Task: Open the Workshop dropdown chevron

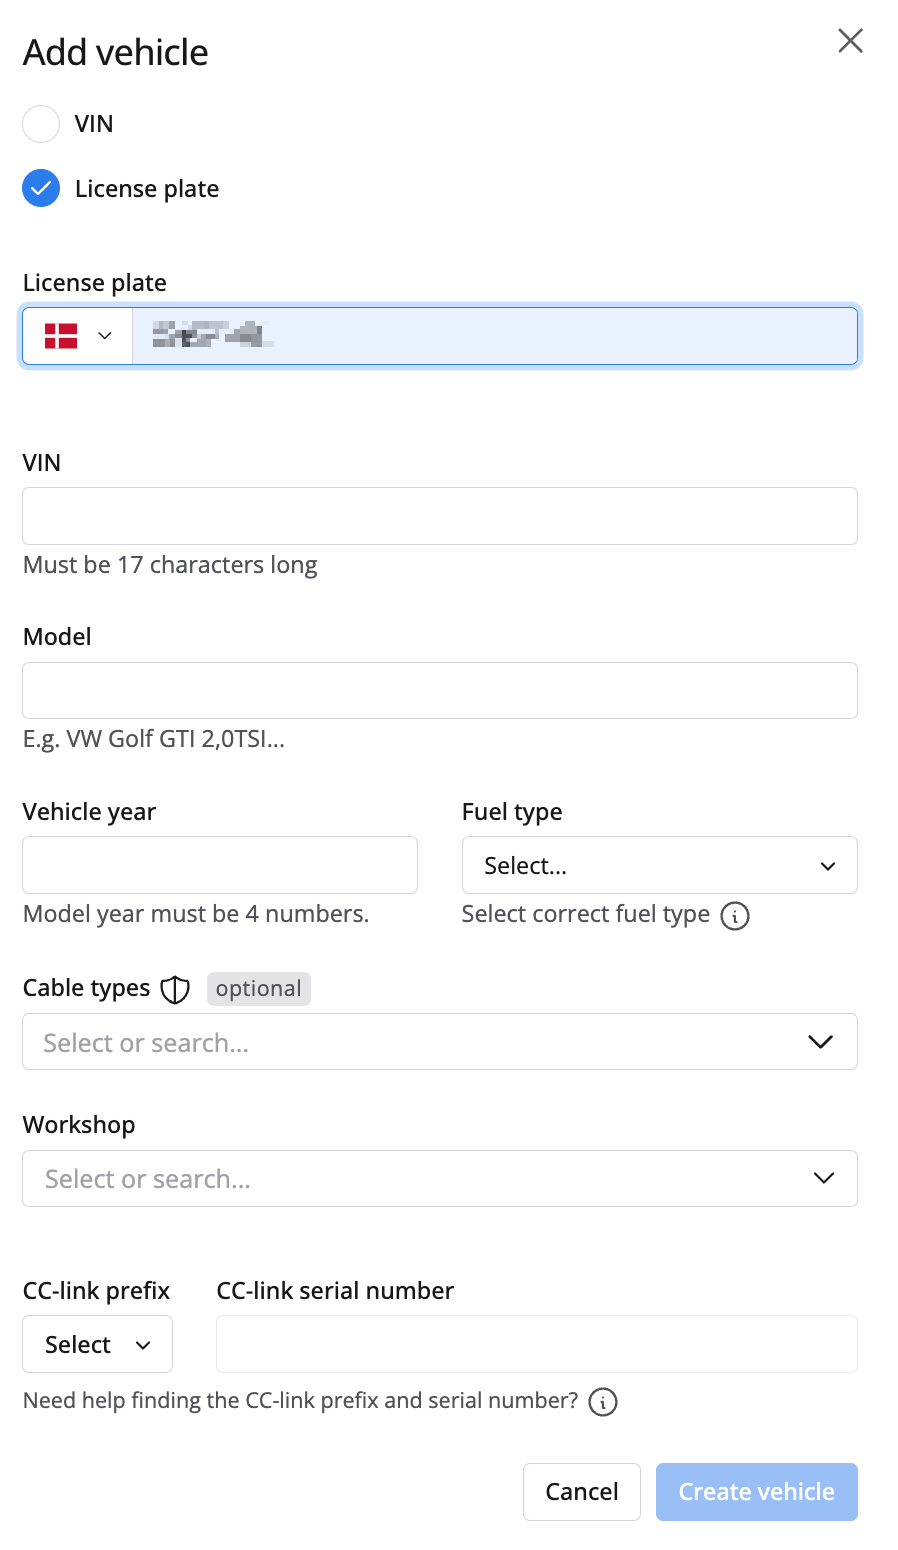Action: click(x=823, y=1178)
